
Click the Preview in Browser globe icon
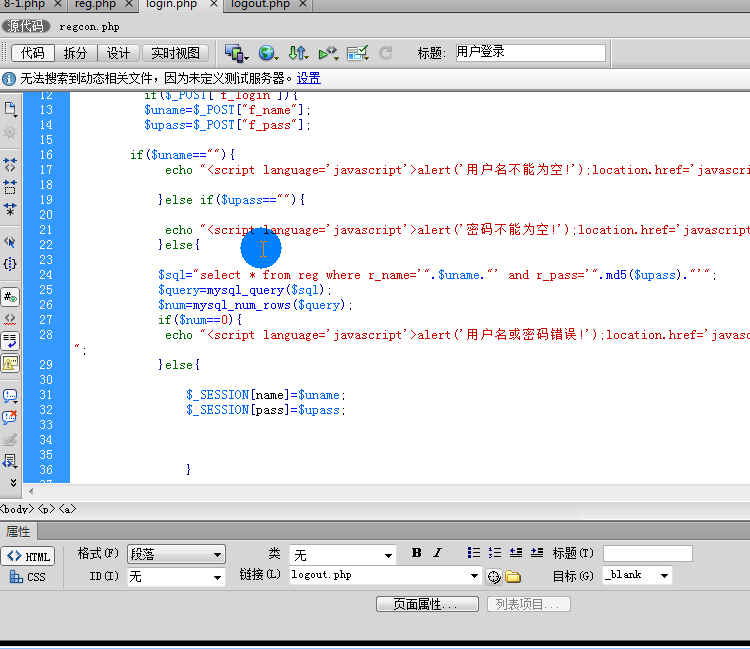pos(267,53)
